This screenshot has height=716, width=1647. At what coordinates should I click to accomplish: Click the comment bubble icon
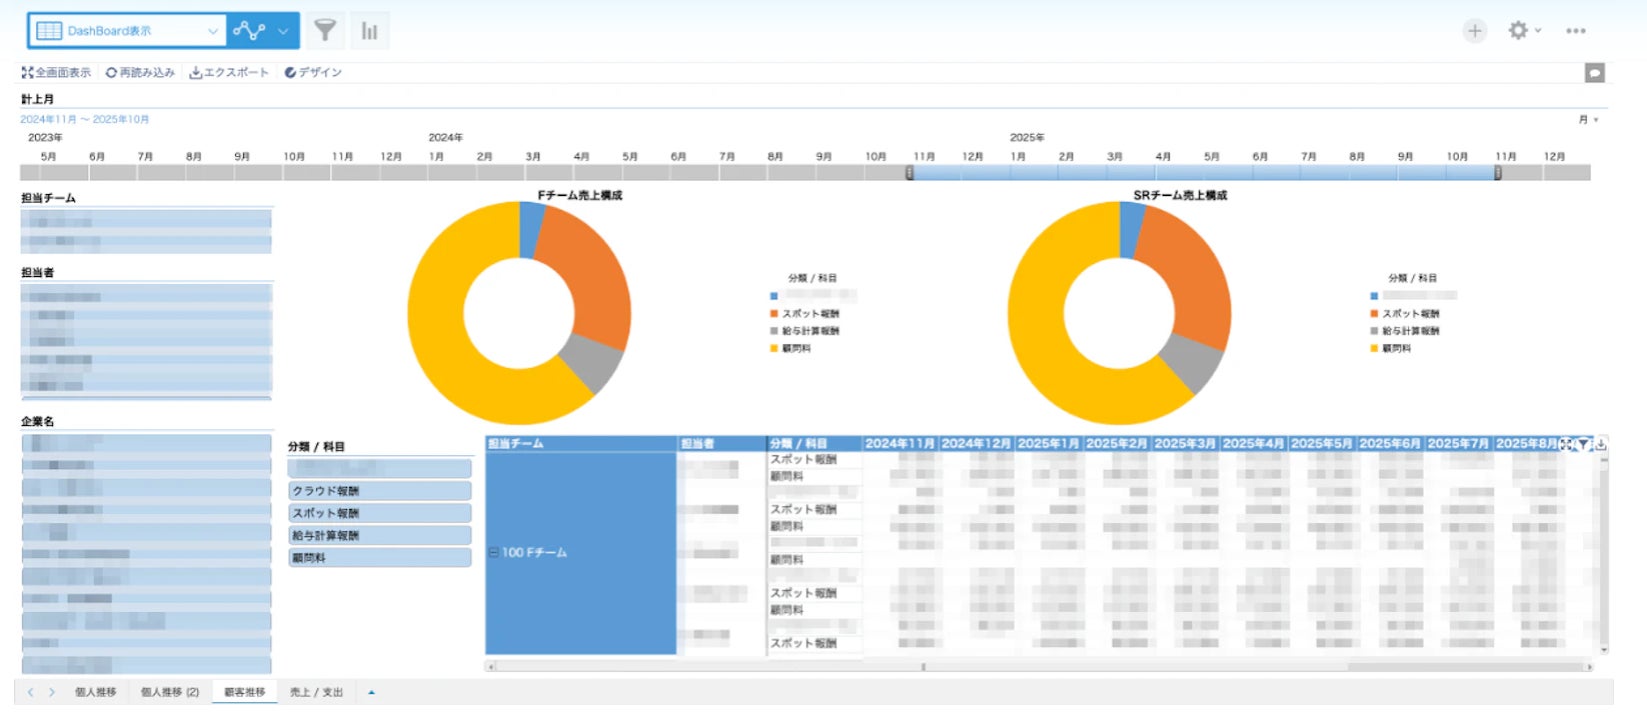tap(1595, 73)
